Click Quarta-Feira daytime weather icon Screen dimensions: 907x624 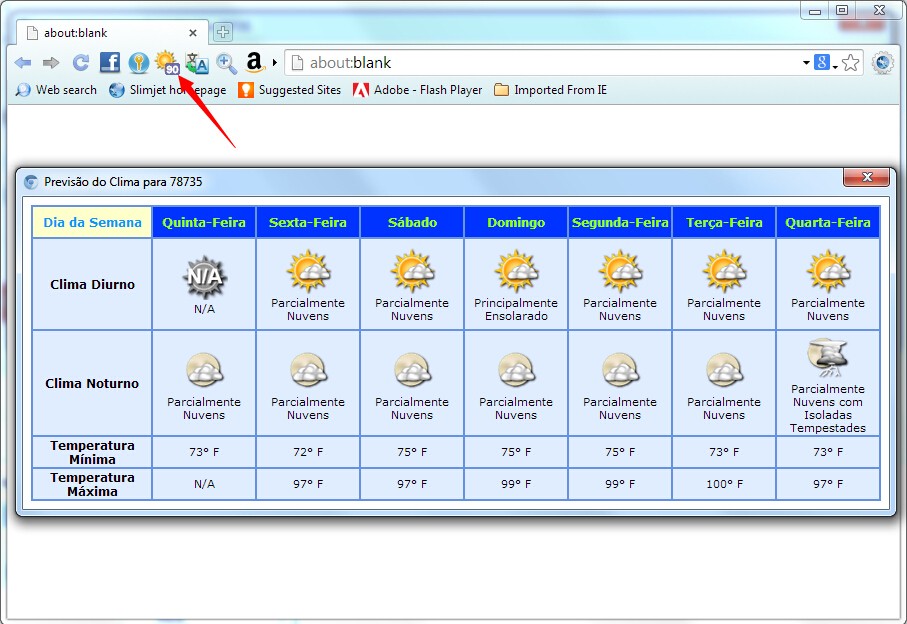tap(828, 271)
